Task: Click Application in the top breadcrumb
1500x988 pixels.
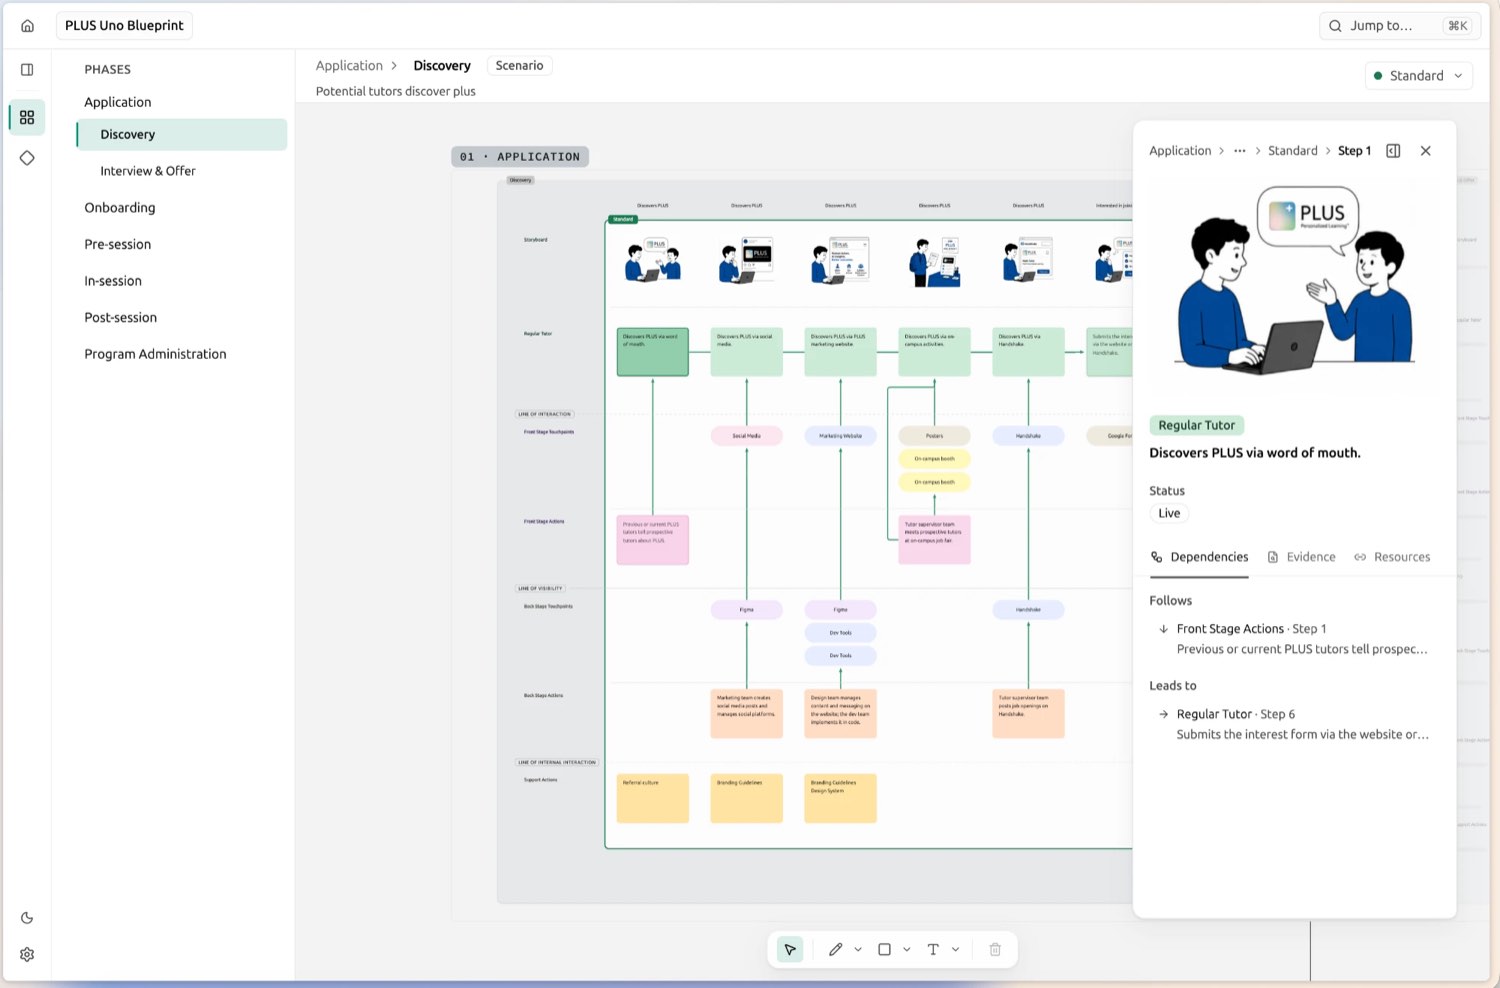Action: pyautogui.click(x=349, y=66)
